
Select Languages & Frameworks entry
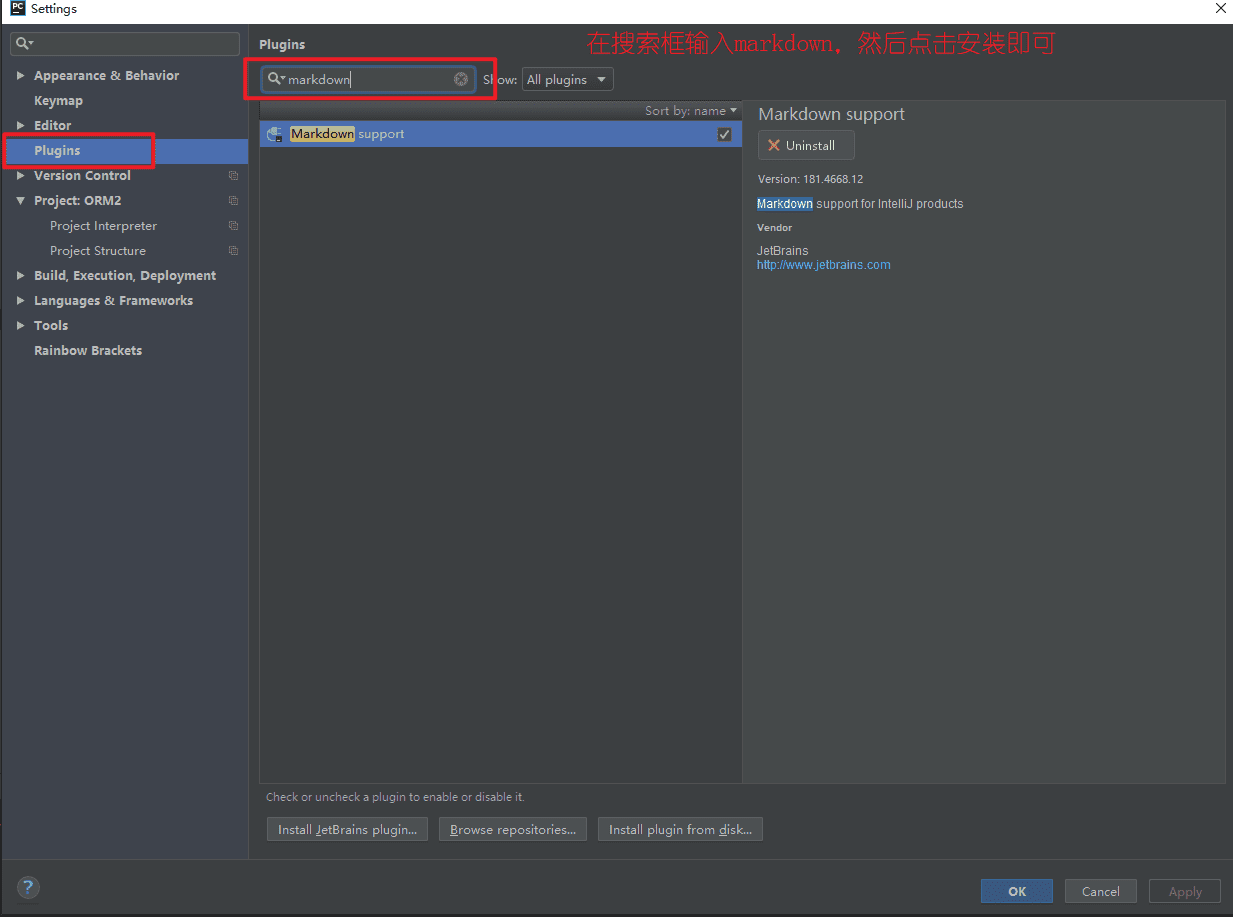(x=113, y=301)
